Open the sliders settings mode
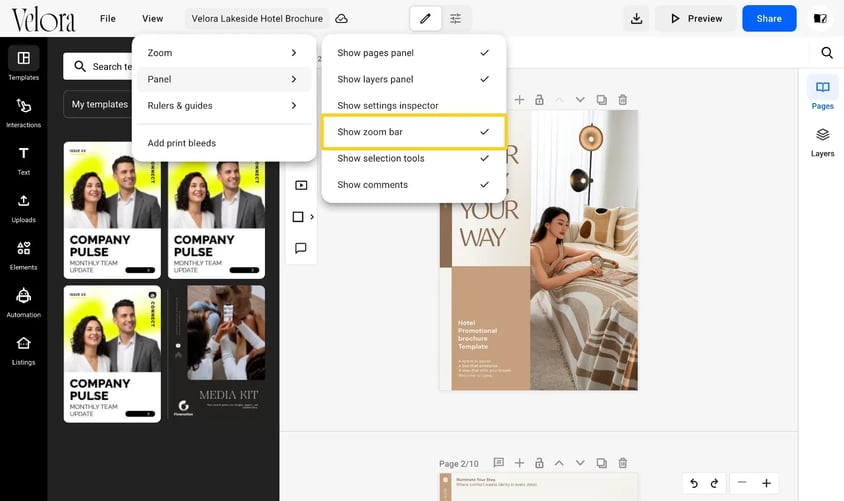Viewport: 844px width, 501px height. [x=455, y=18]
